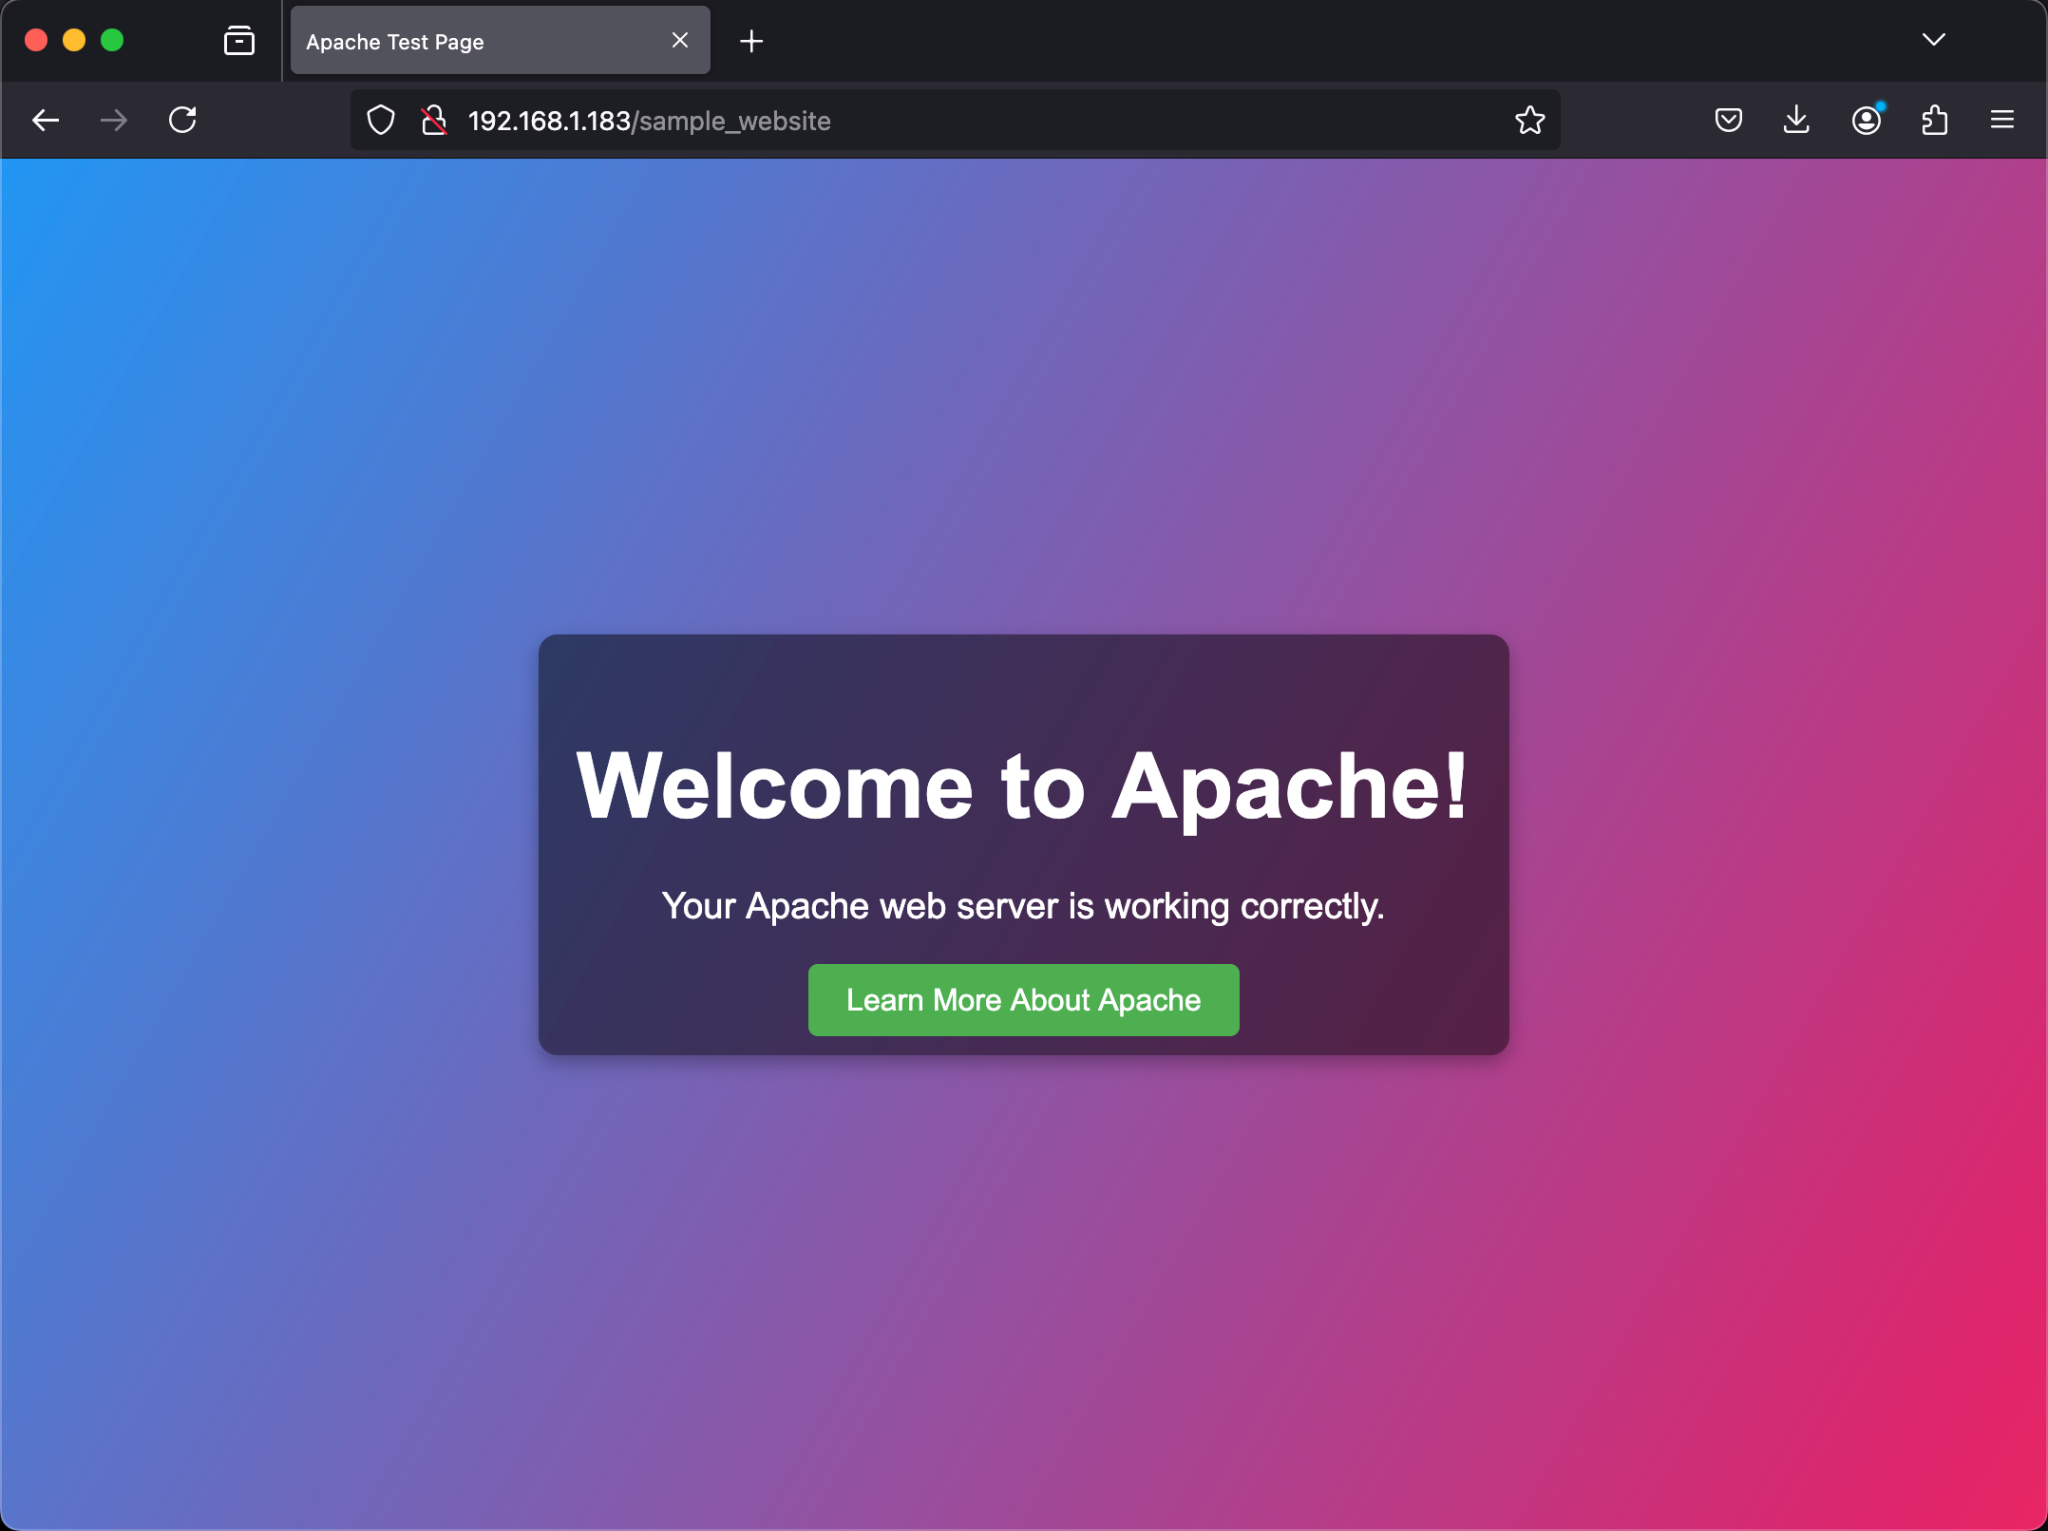
Task: Open the Extensions puzzle-piece menu
Action: click(1934, 121)
